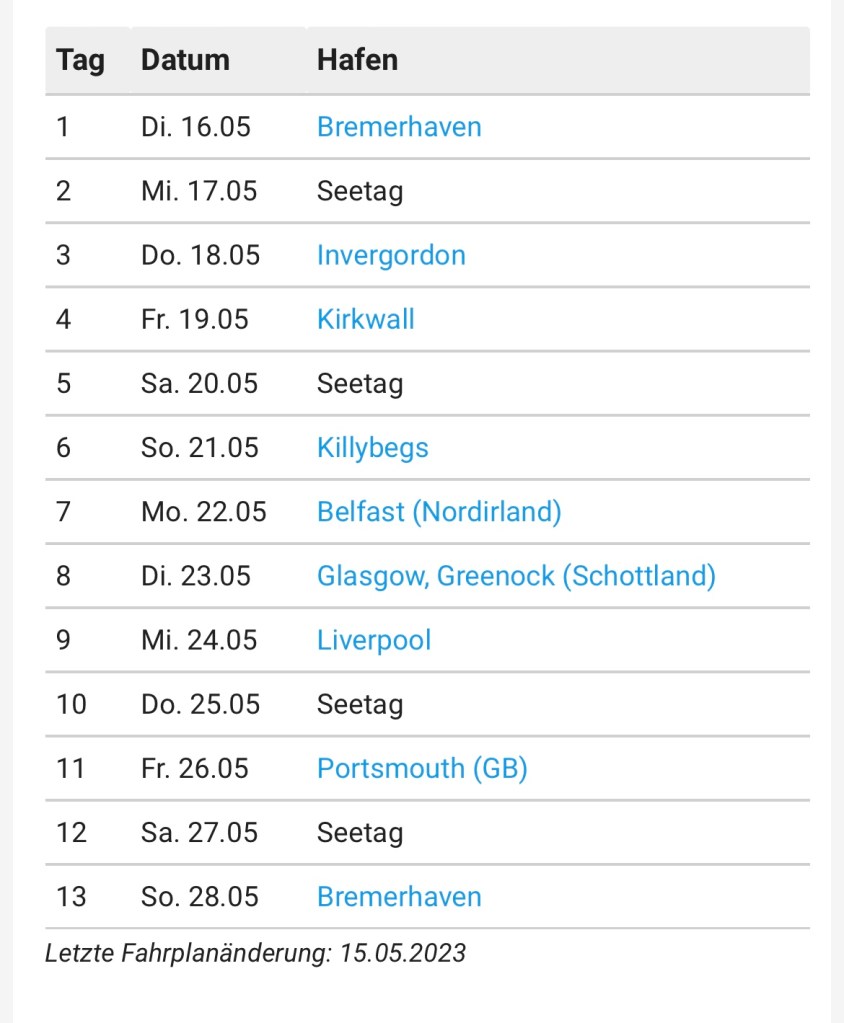Click the Tag column header
The width and height of the screenshot is (844, 1023).
[x=80, y=60]
